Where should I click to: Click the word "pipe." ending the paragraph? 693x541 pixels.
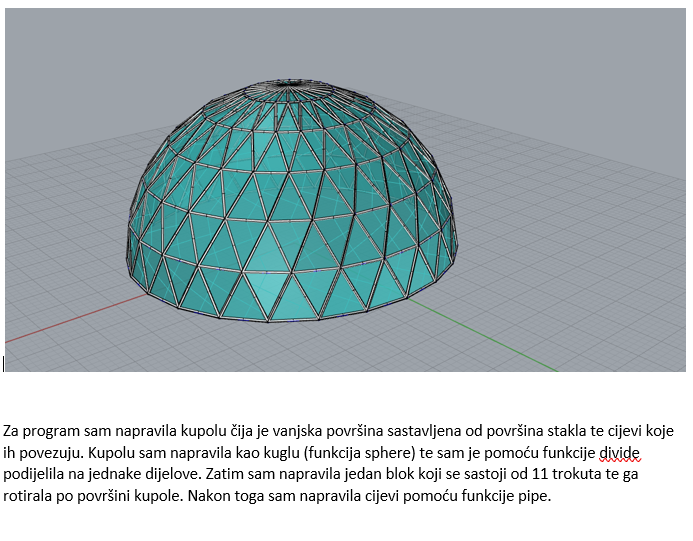point(535,496)
